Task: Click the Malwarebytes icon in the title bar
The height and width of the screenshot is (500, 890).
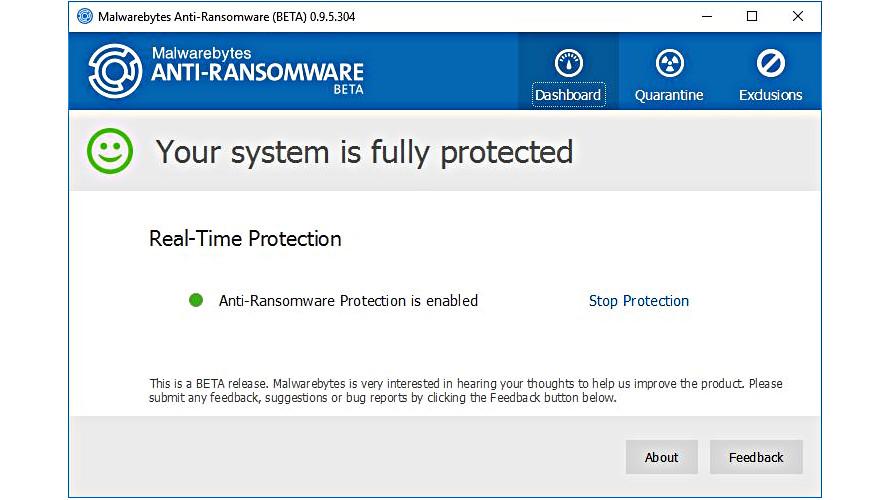Action: coord(84,17)
